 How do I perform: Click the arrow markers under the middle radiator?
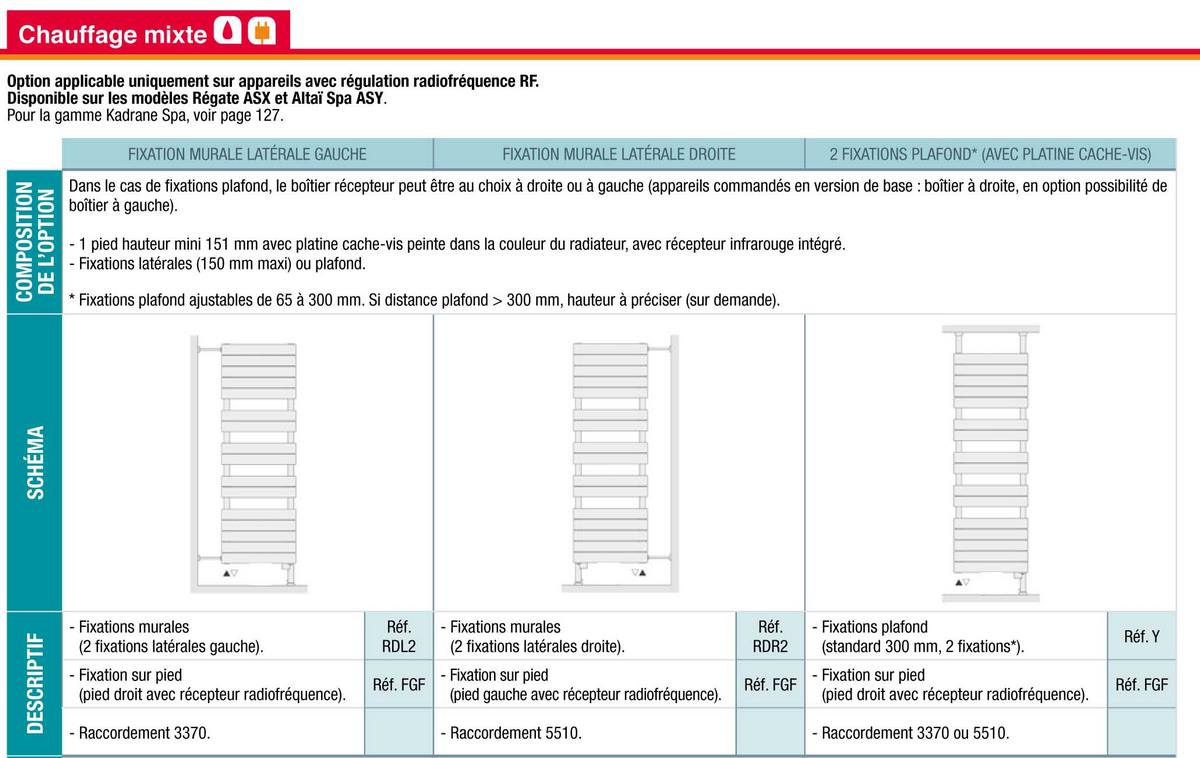point(637,573)
